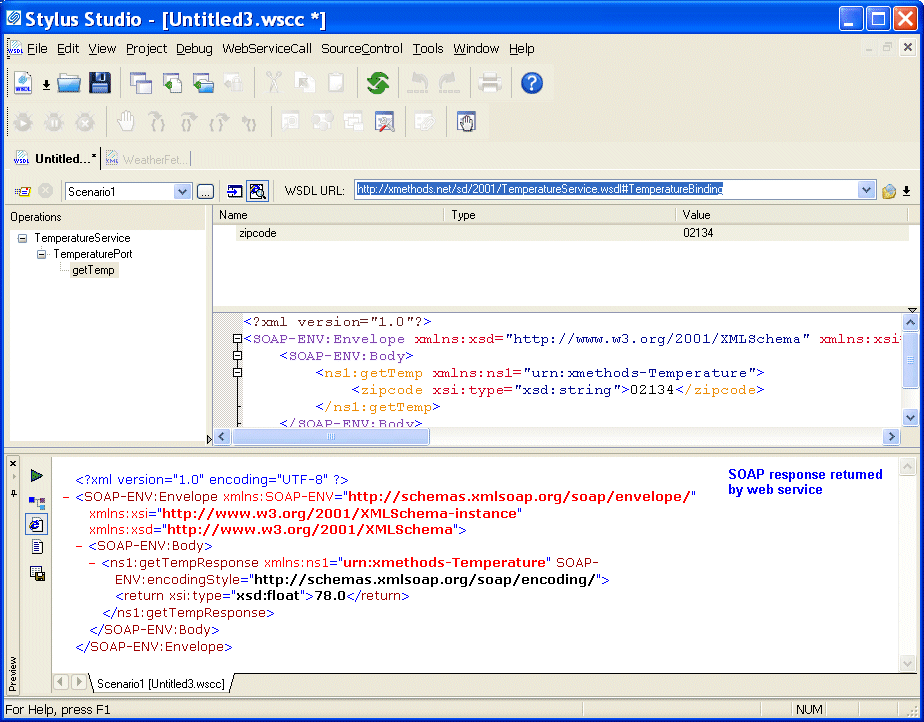924x722 pixels.
Task: Select the getTemp operation
Action: coord(93,271)
